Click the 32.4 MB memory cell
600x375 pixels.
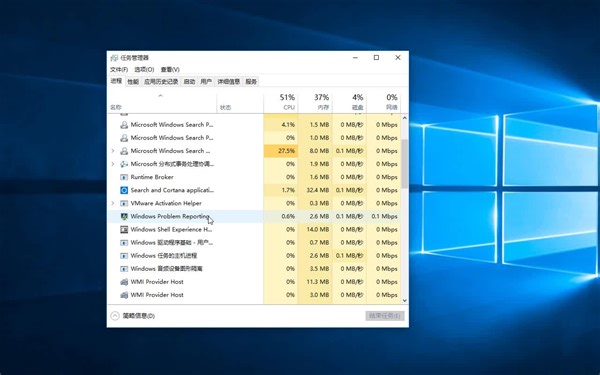tap(315, 190)
